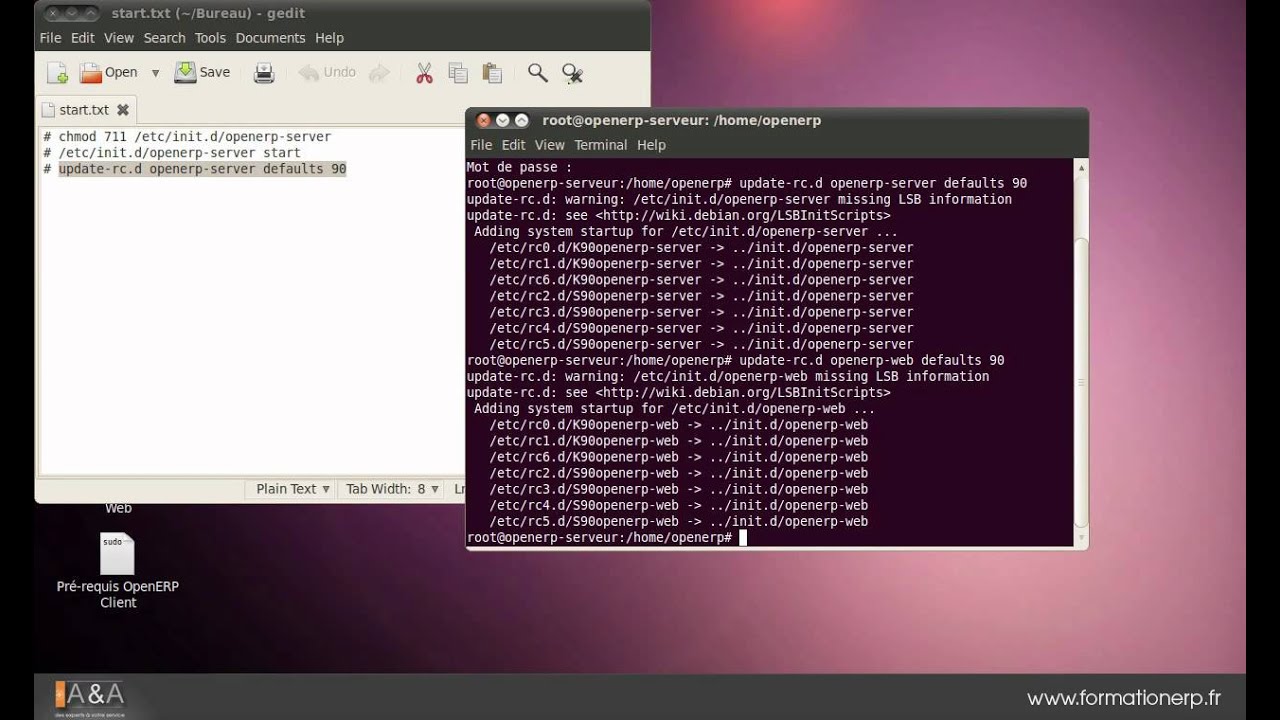Create new document in gedit toolbar
The height and width of the screenshot is (720, 1280).
57,73
